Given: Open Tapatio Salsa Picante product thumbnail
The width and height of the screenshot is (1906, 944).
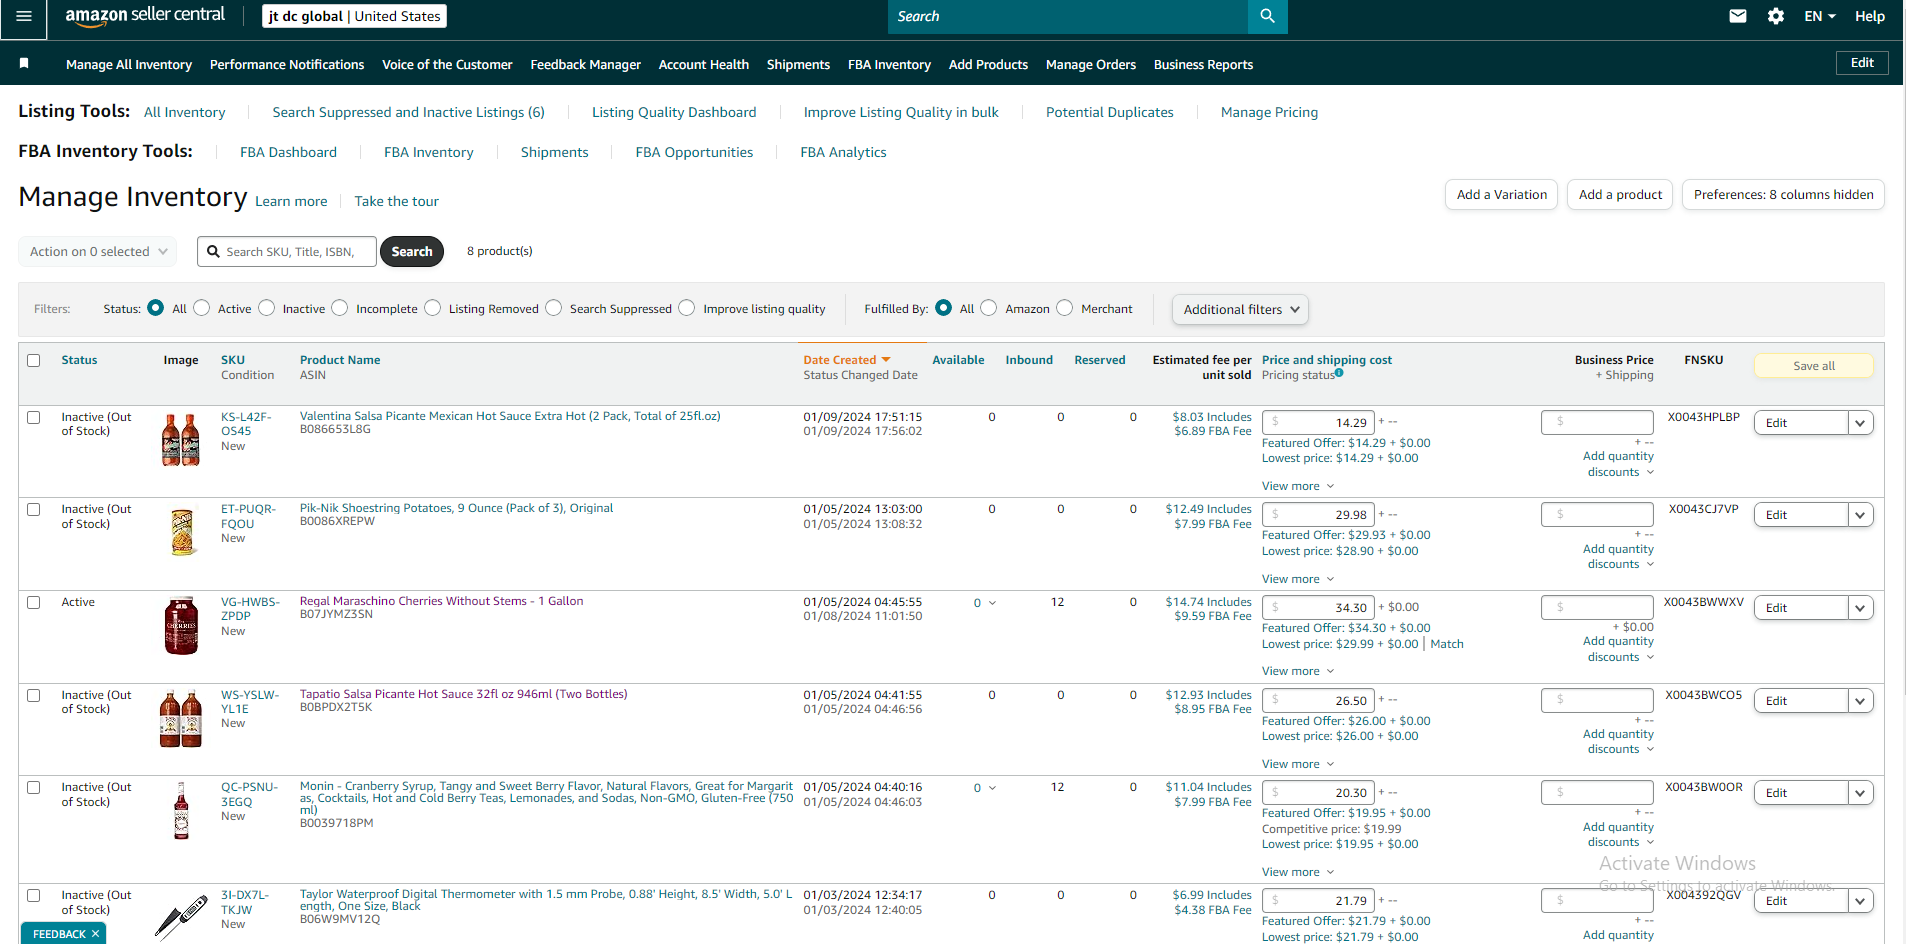Looking at the screenshot, I should click(x=181, y=719).
